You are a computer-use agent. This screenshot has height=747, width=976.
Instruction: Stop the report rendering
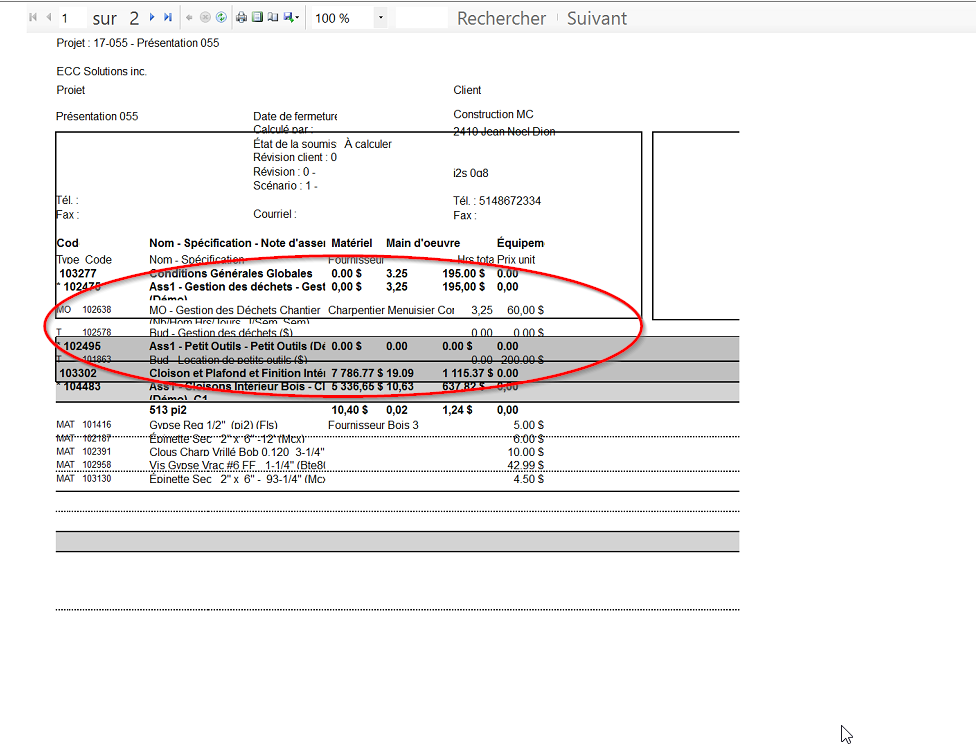(x=205, y=18)
